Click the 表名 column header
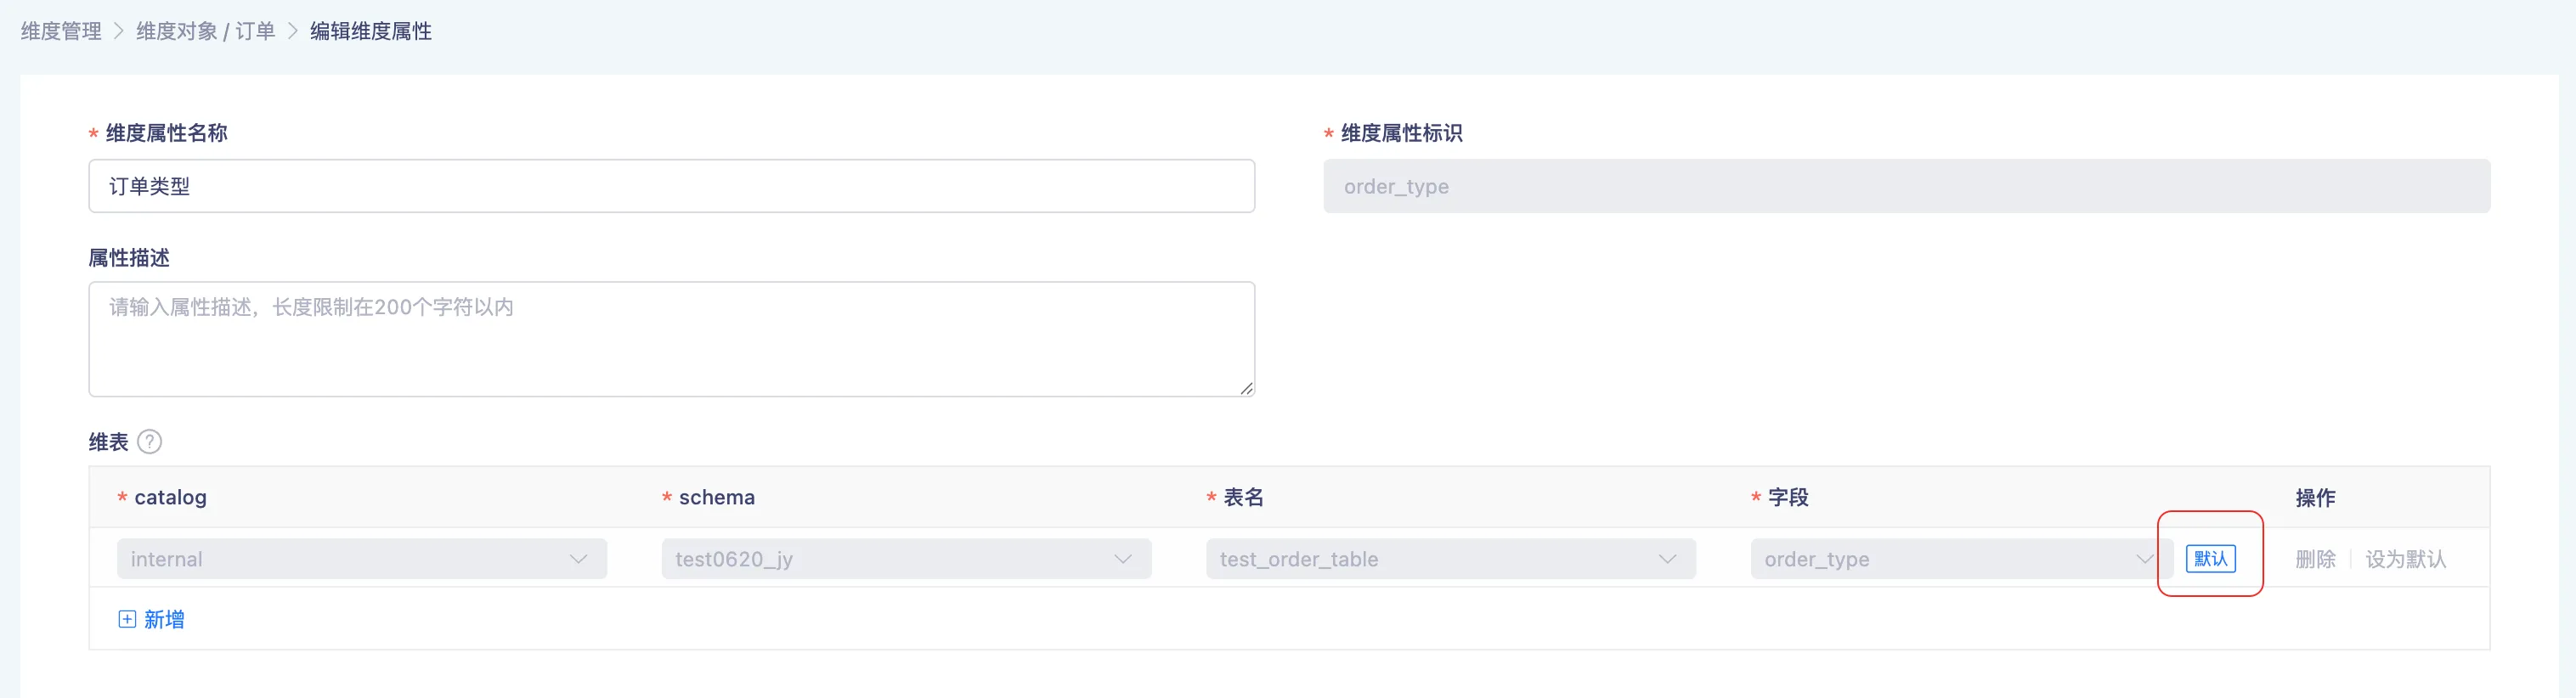 pyautogui.click(x=1243, y=498)
